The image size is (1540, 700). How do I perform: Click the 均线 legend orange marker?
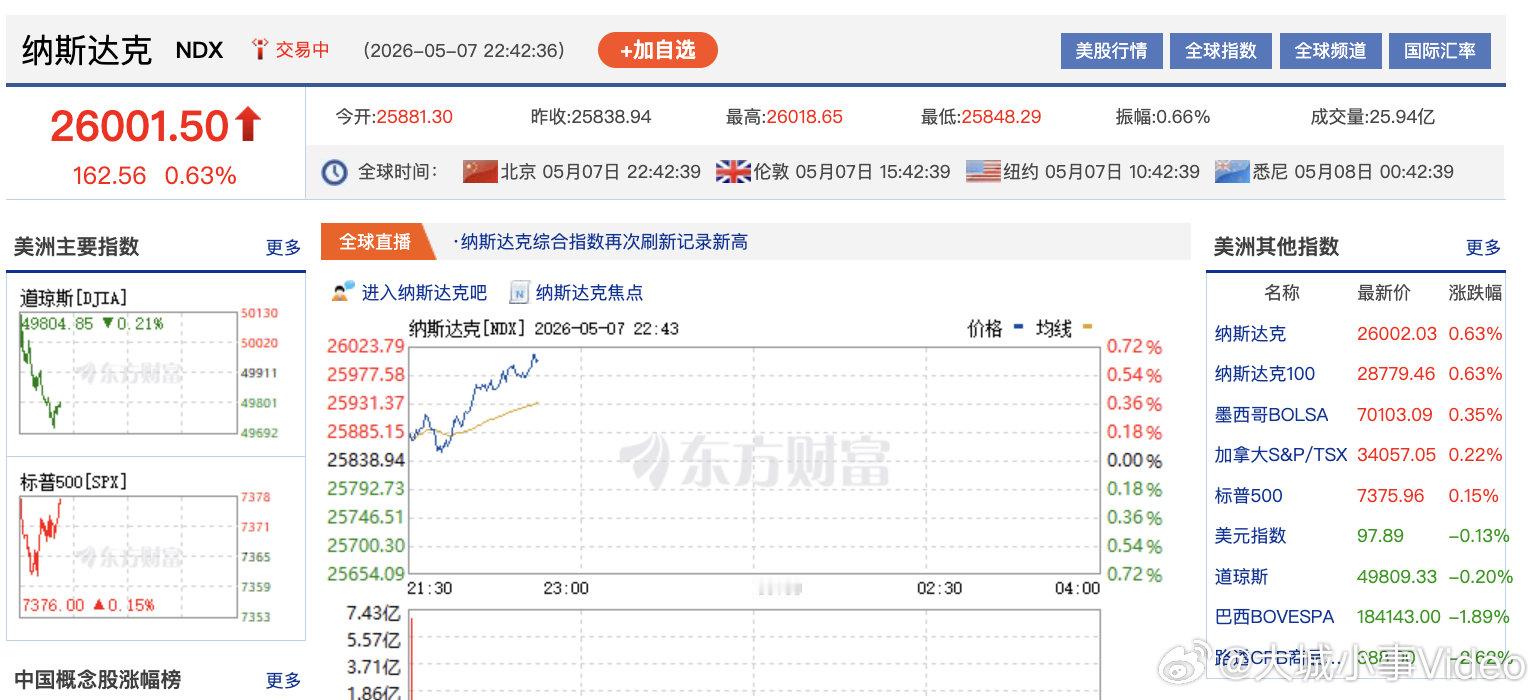1087,328
